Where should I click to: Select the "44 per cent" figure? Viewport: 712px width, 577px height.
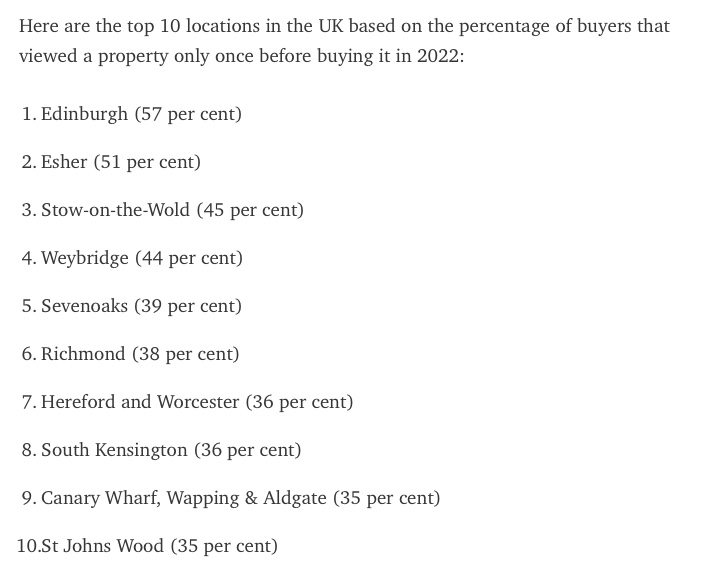[x=189, y=258]
